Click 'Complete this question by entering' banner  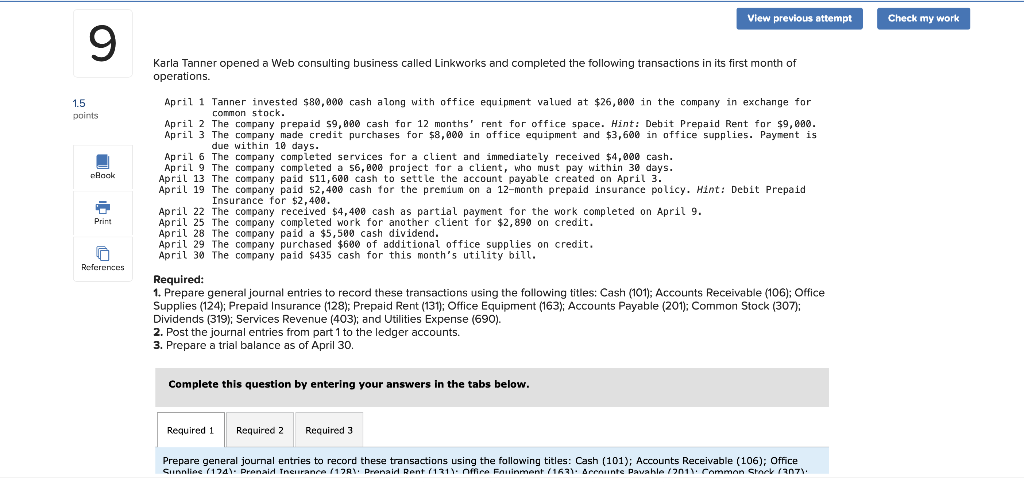pos(492,387)
